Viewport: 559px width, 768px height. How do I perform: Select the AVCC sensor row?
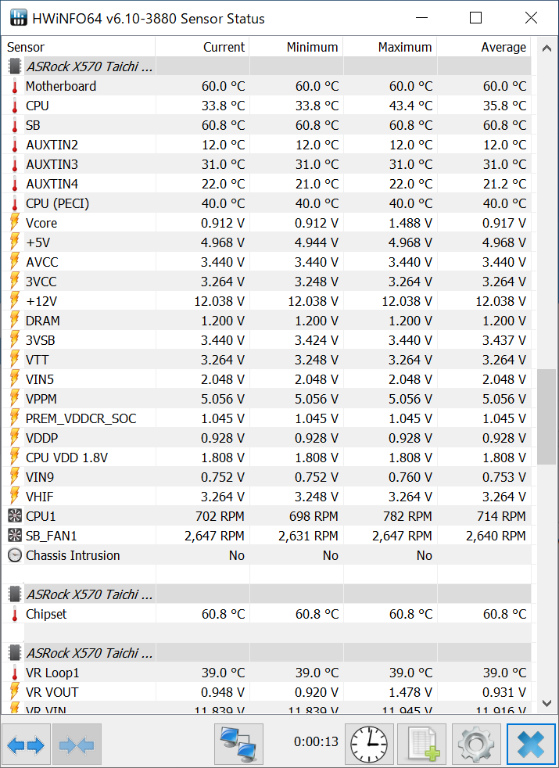pos(267,262)
